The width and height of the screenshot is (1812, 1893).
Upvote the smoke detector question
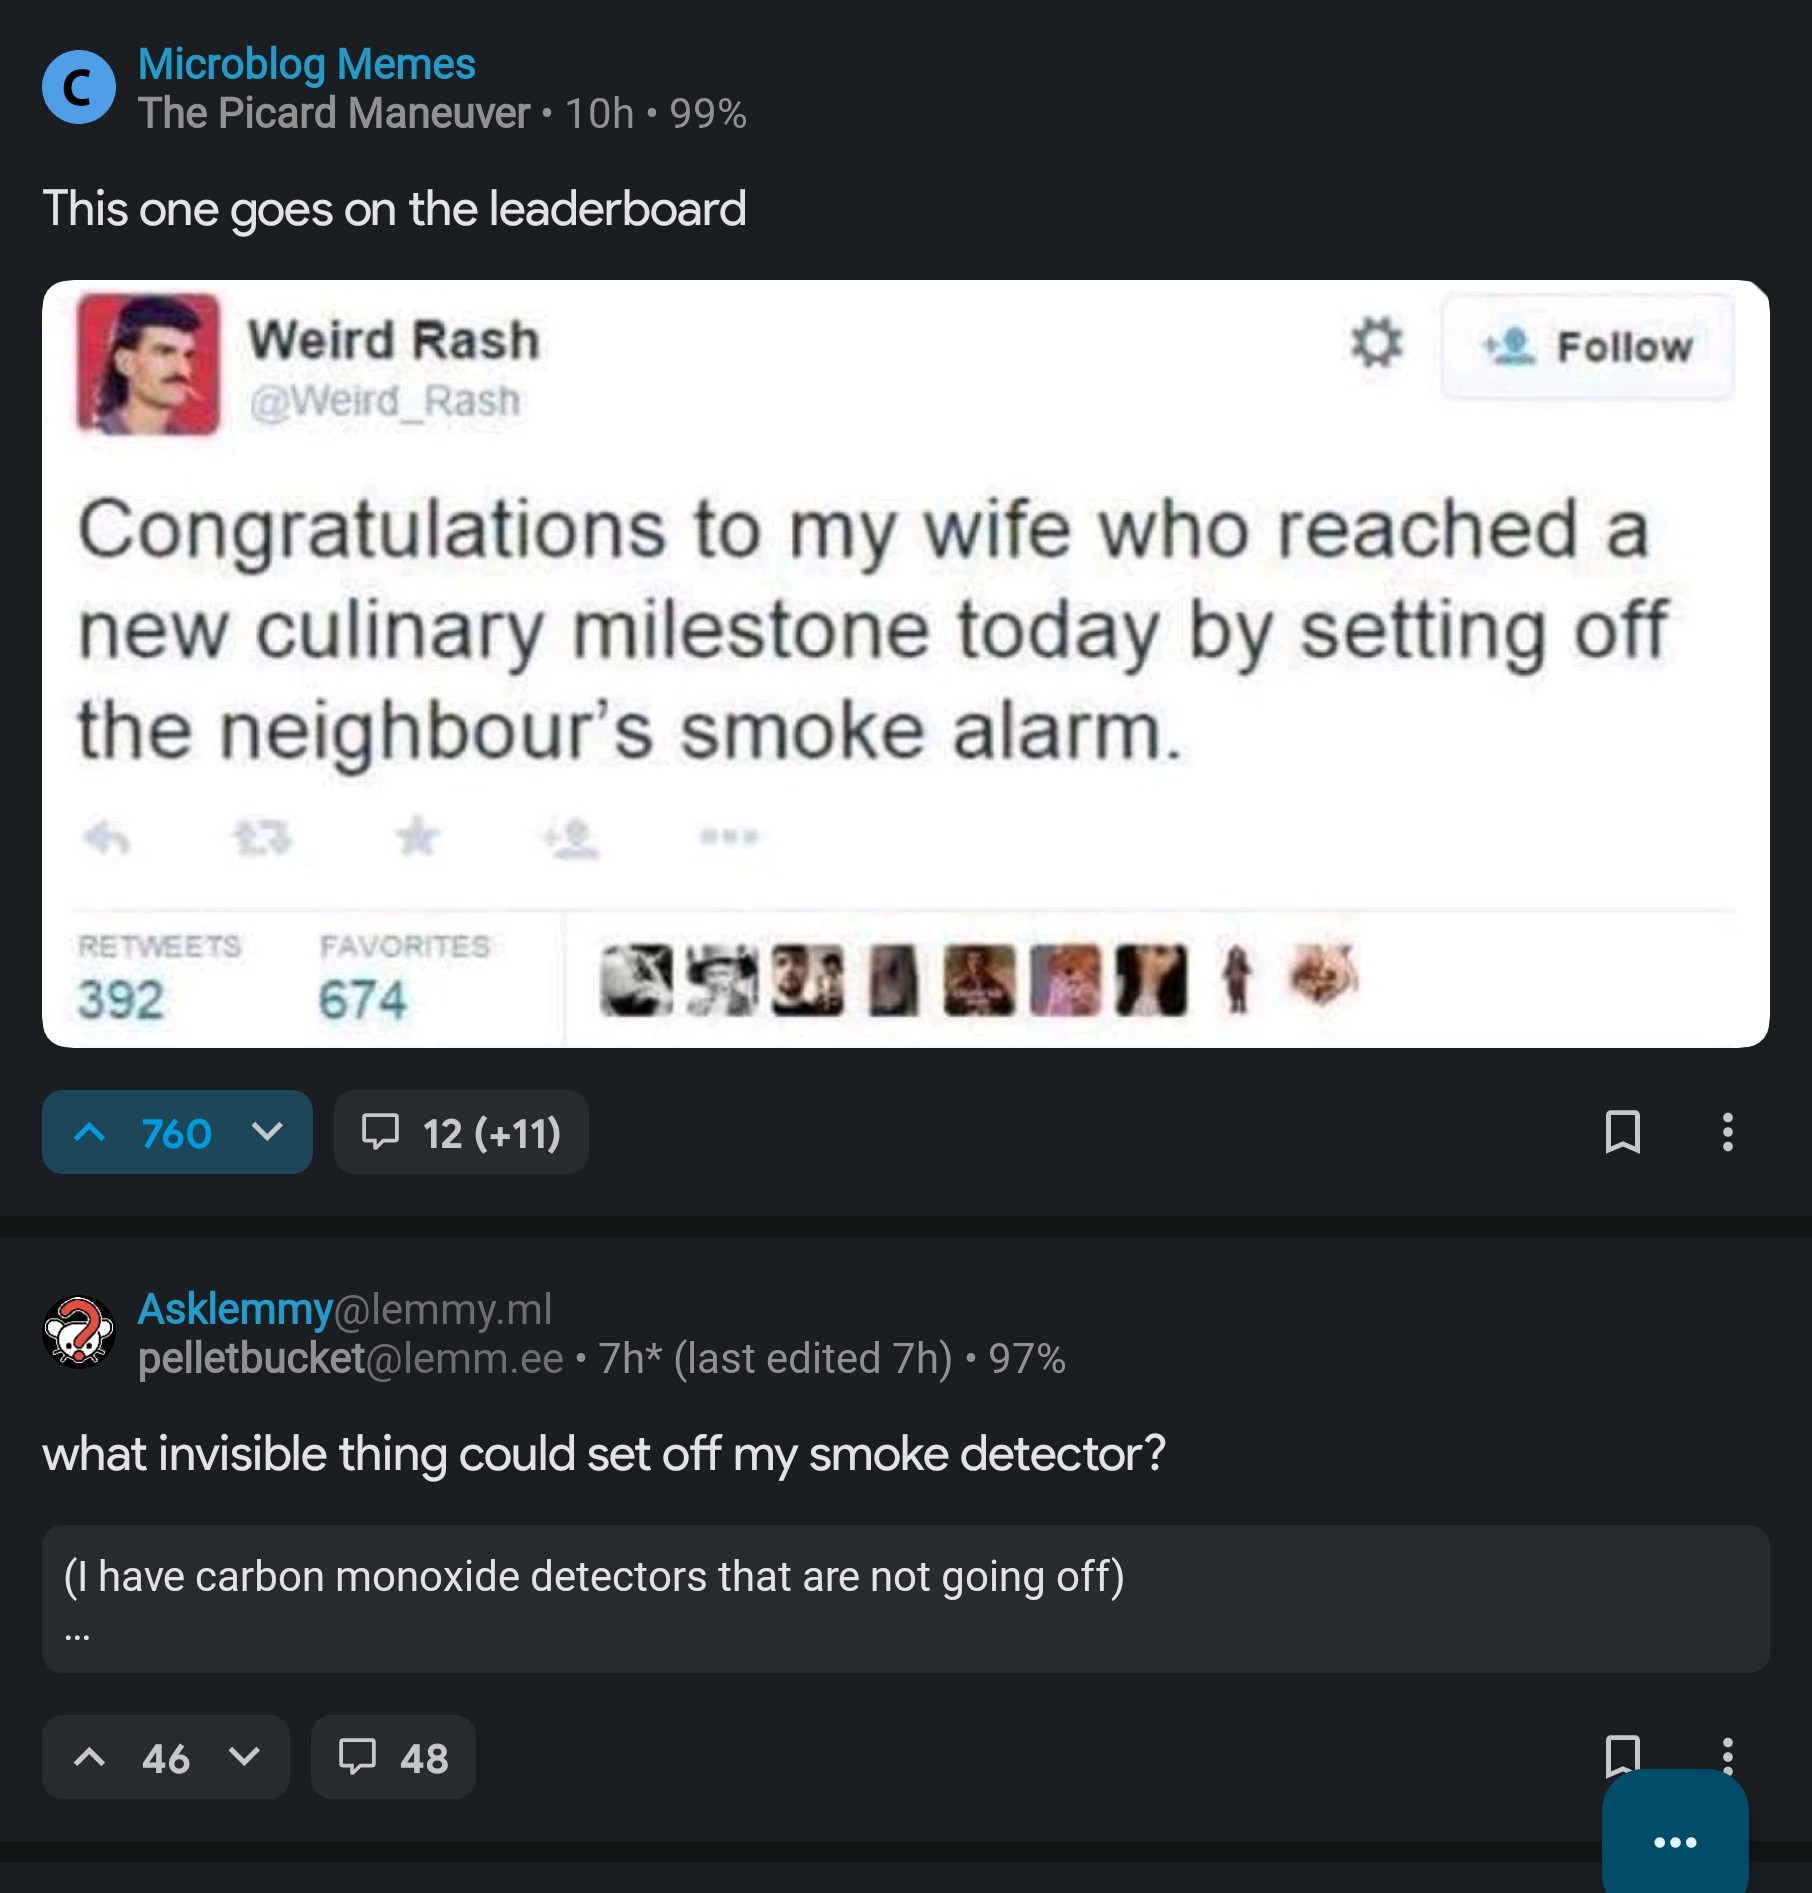pos(90,1757)
